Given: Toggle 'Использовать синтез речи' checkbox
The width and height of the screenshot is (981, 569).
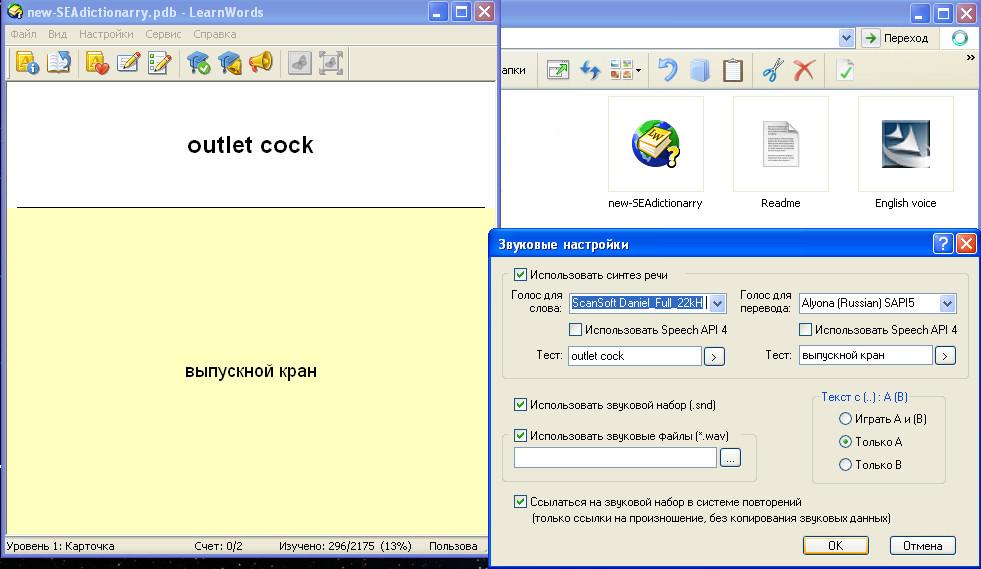Looking at the screenshot, I should (520, 275).
